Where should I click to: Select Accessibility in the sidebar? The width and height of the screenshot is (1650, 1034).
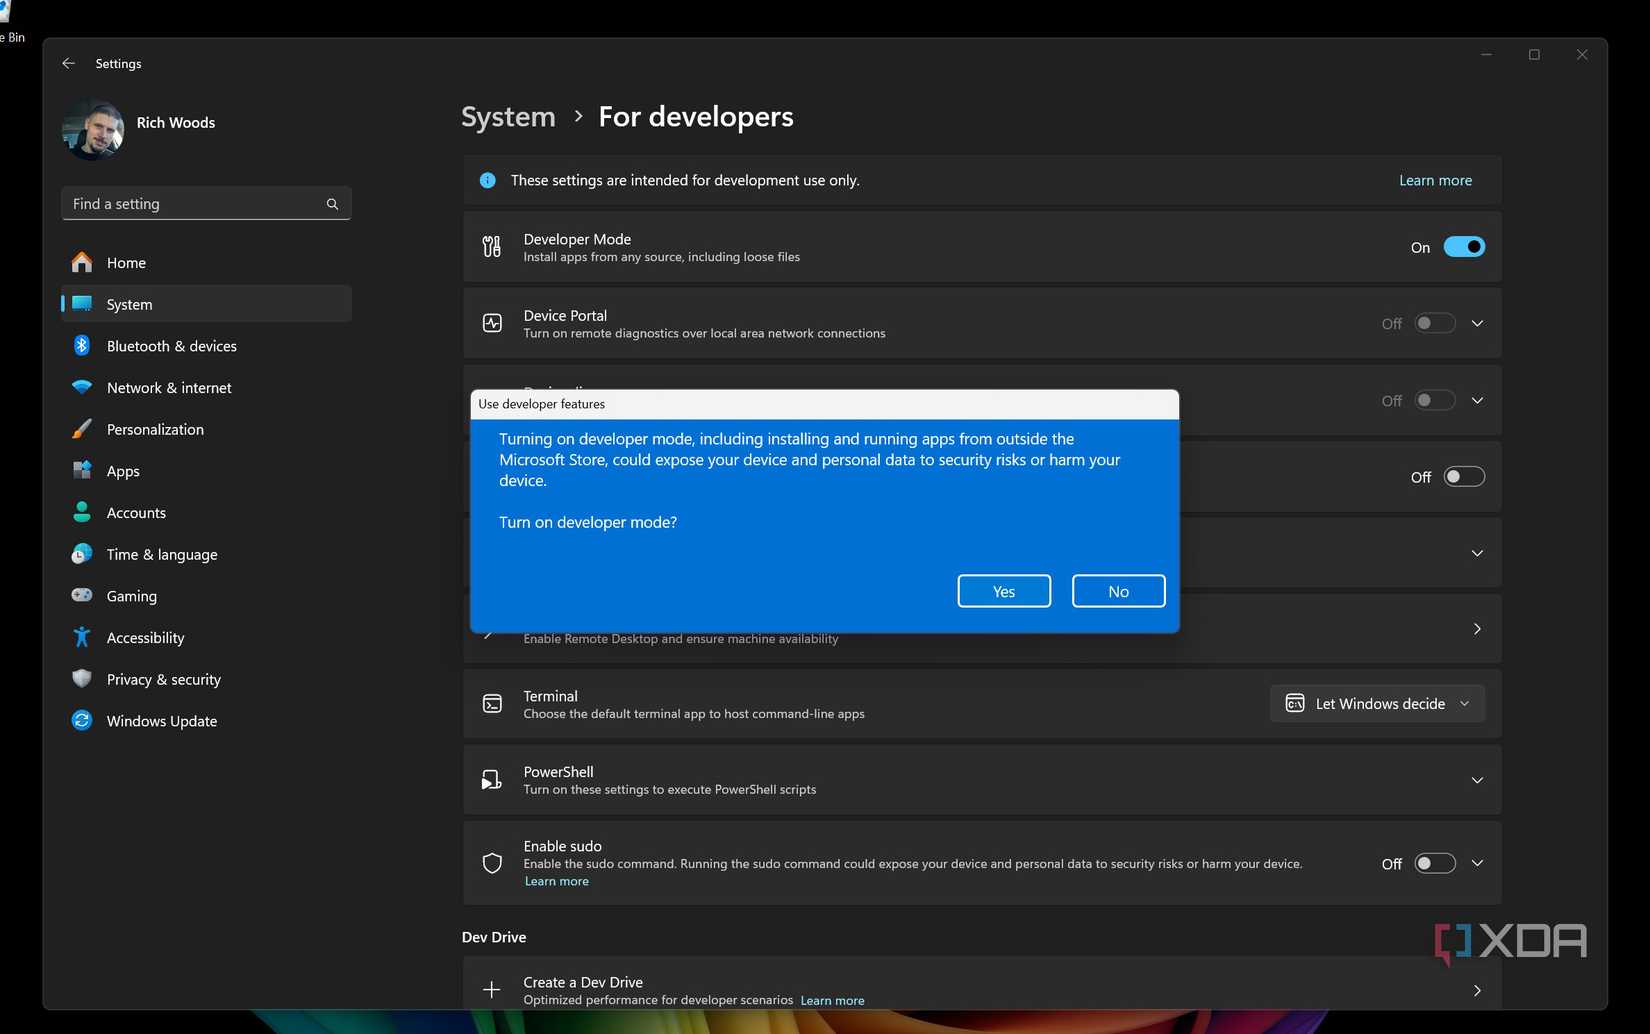point(144,637)
